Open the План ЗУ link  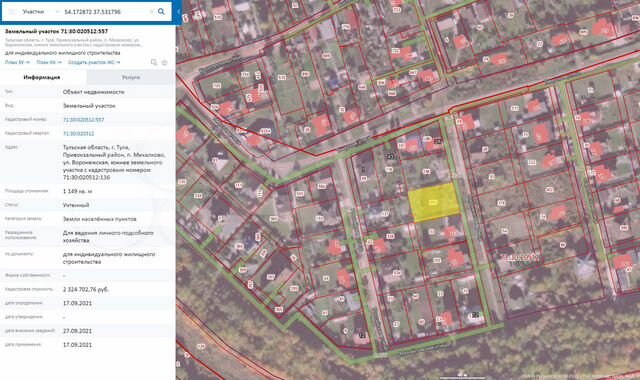pos(17,62)
